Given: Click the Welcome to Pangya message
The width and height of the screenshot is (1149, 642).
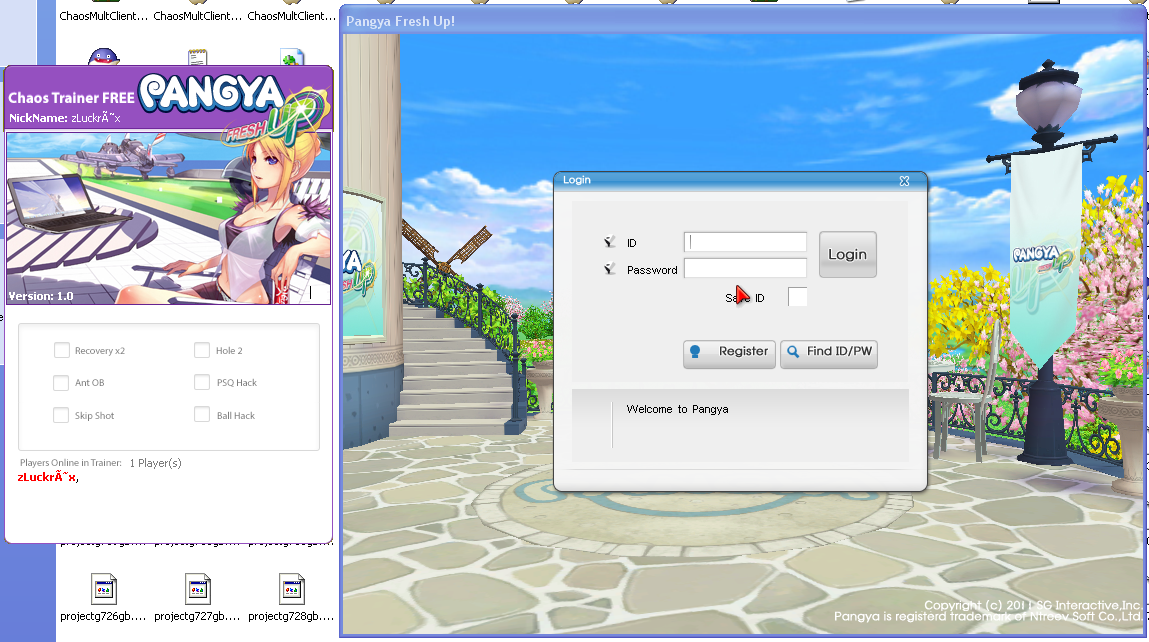Looking at the screenshot, I should (677, 409).
